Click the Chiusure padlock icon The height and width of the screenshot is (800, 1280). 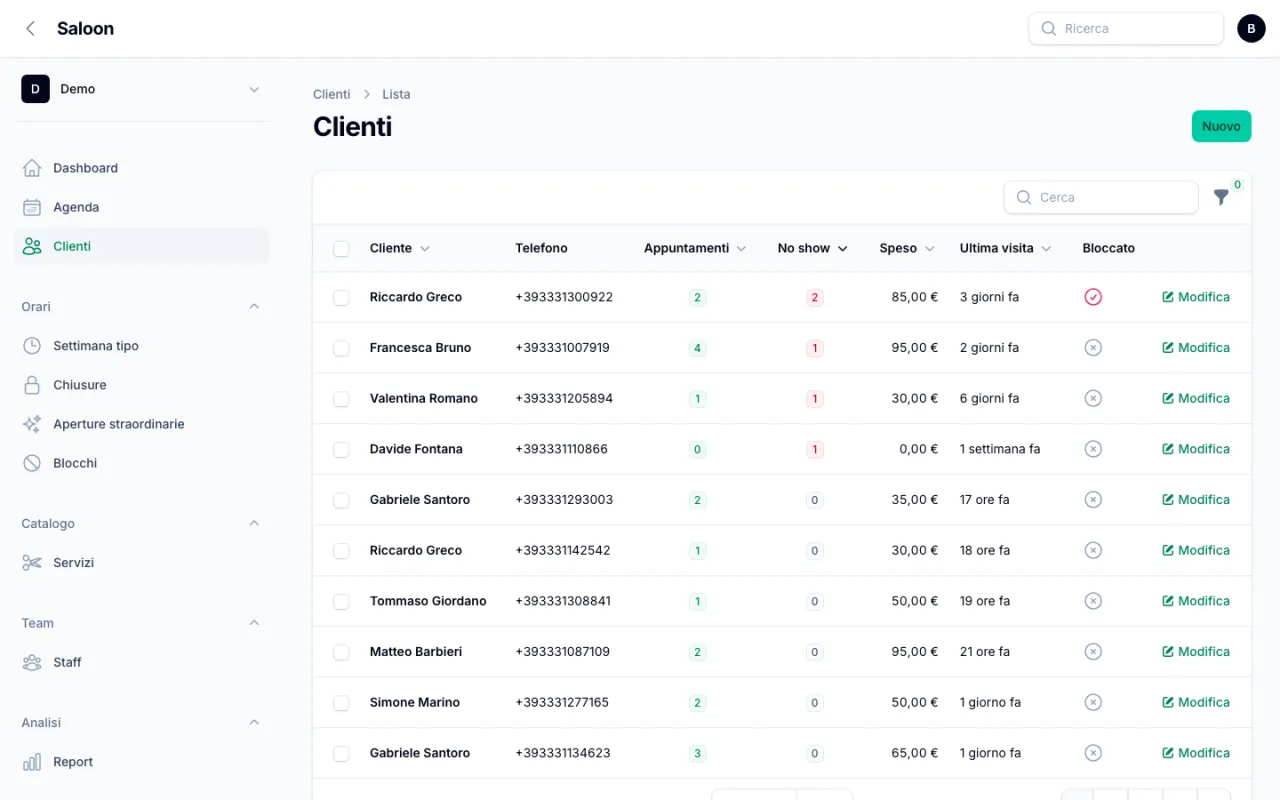coord(32,385)
